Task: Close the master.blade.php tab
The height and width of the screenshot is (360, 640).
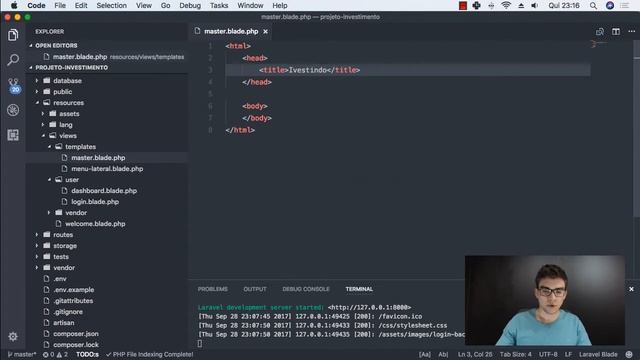Action: (265, 31)
